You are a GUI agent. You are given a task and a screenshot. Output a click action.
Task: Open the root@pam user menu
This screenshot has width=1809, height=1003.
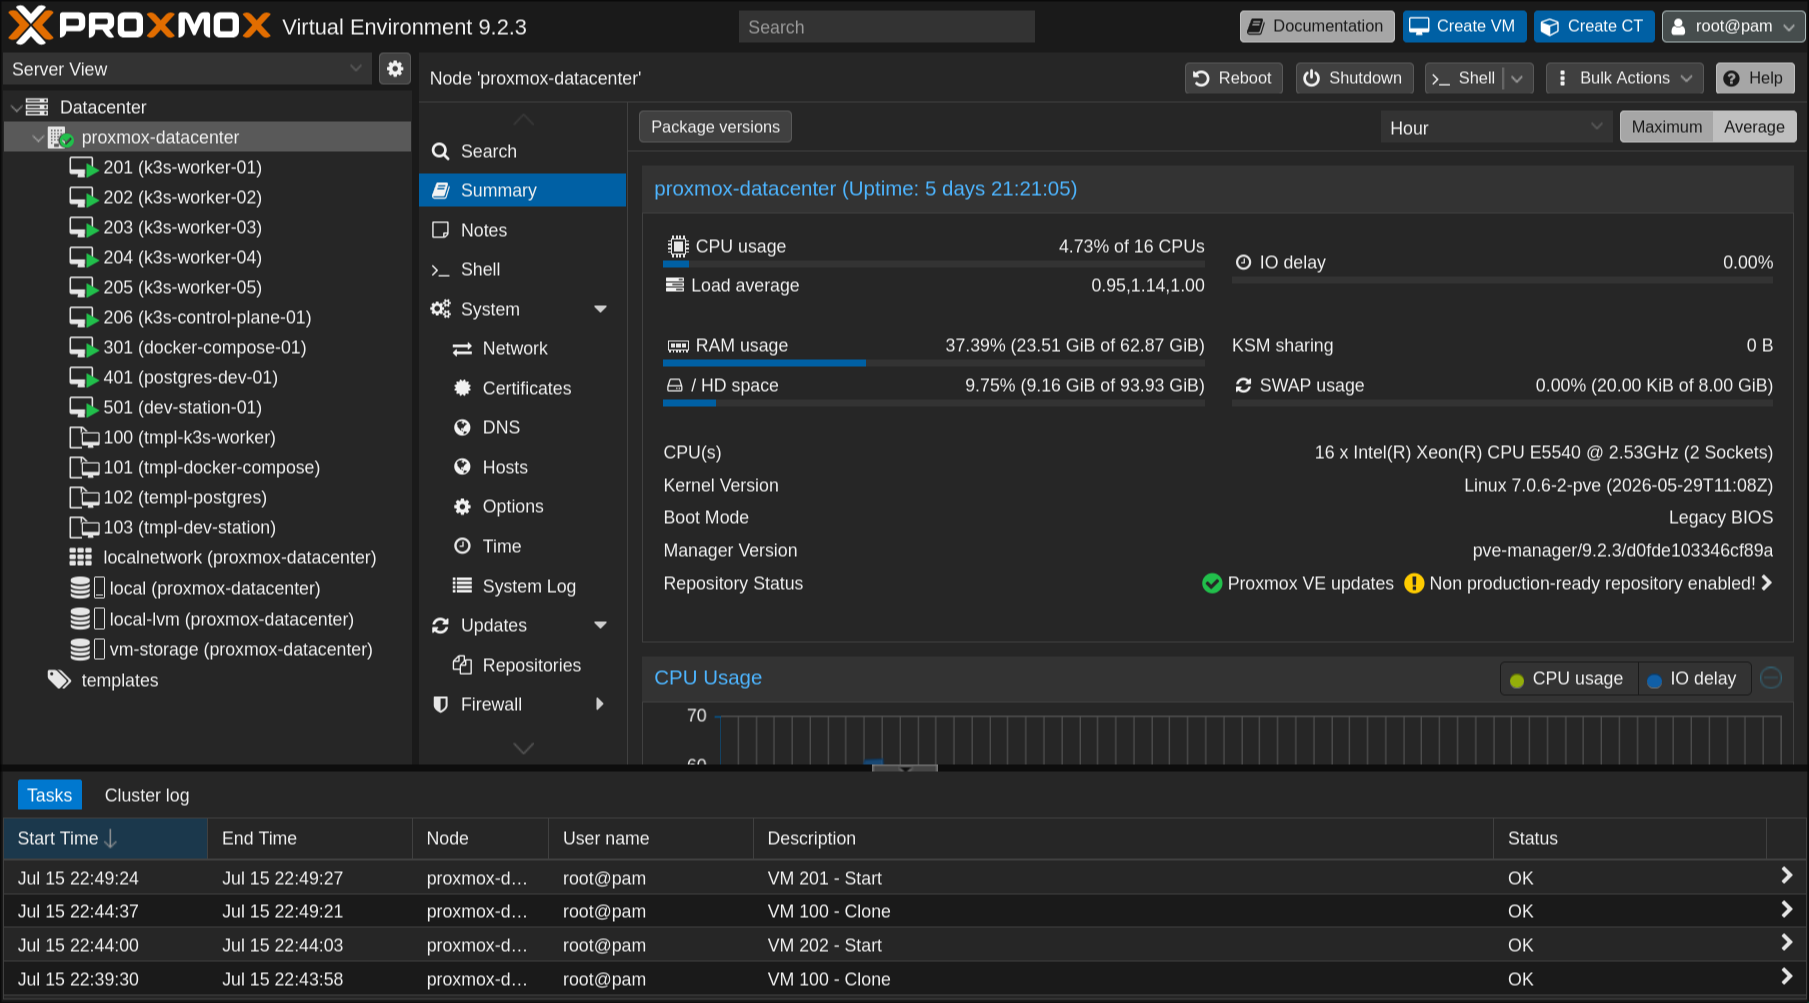pos(1733,27)
